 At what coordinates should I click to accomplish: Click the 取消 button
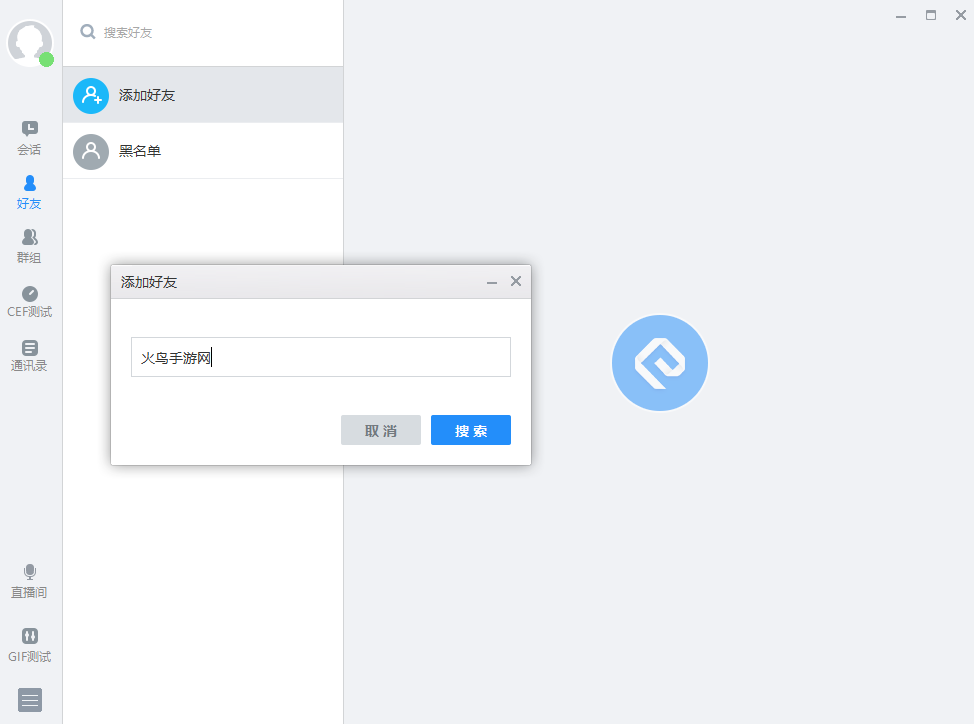[381, 430]
